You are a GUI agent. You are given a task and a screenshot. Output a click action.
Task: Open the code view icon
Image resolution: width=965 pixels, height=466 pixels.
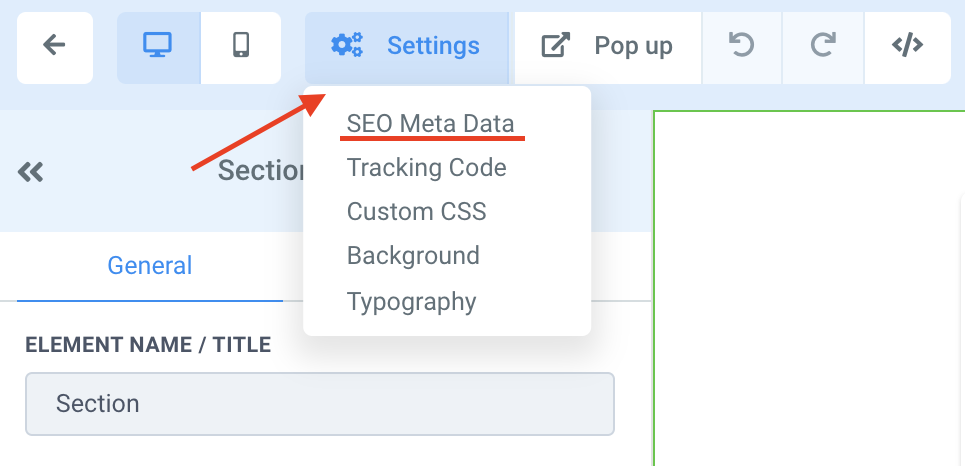click(x=908, y=47)
